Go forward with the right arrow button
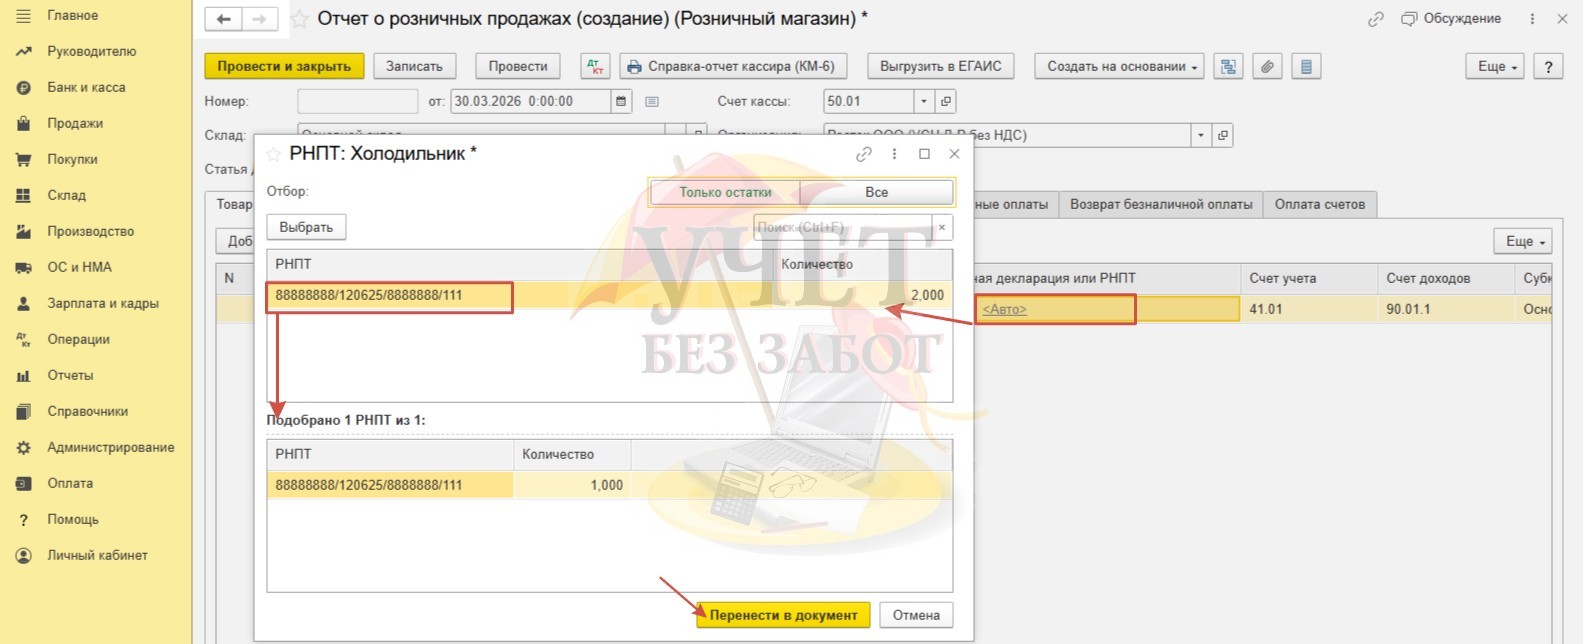Screen dimensions: 1583x644 [259, 19]
